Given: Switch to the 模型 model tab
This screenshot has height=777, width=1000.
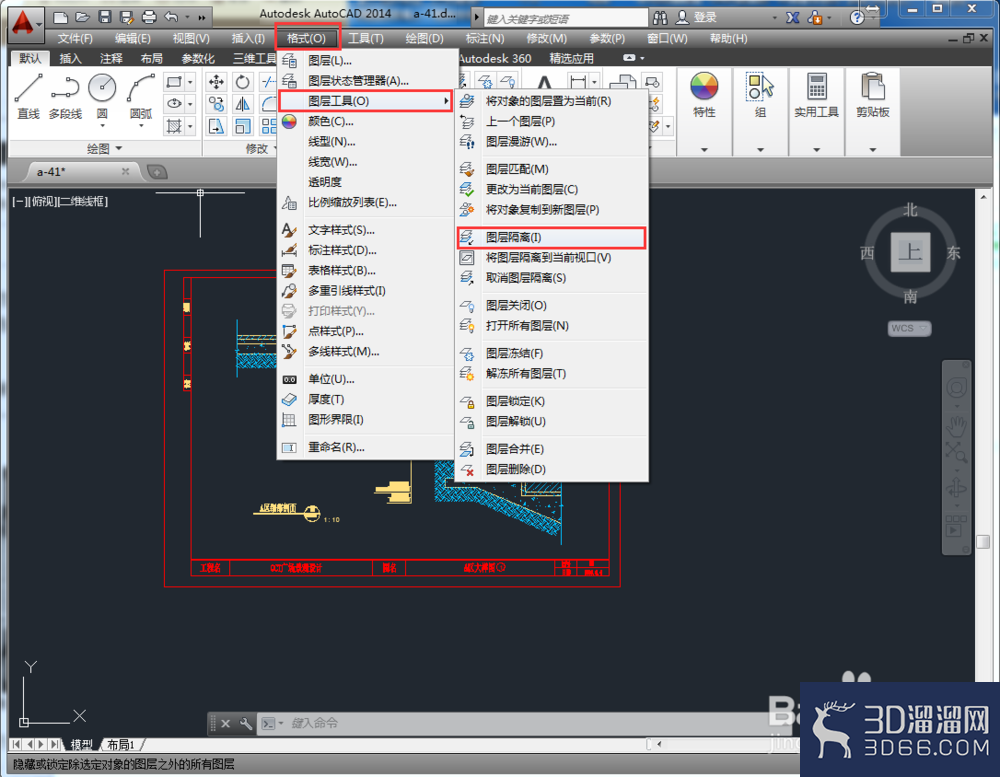Looking at the screenshot, I should (81, 744).
